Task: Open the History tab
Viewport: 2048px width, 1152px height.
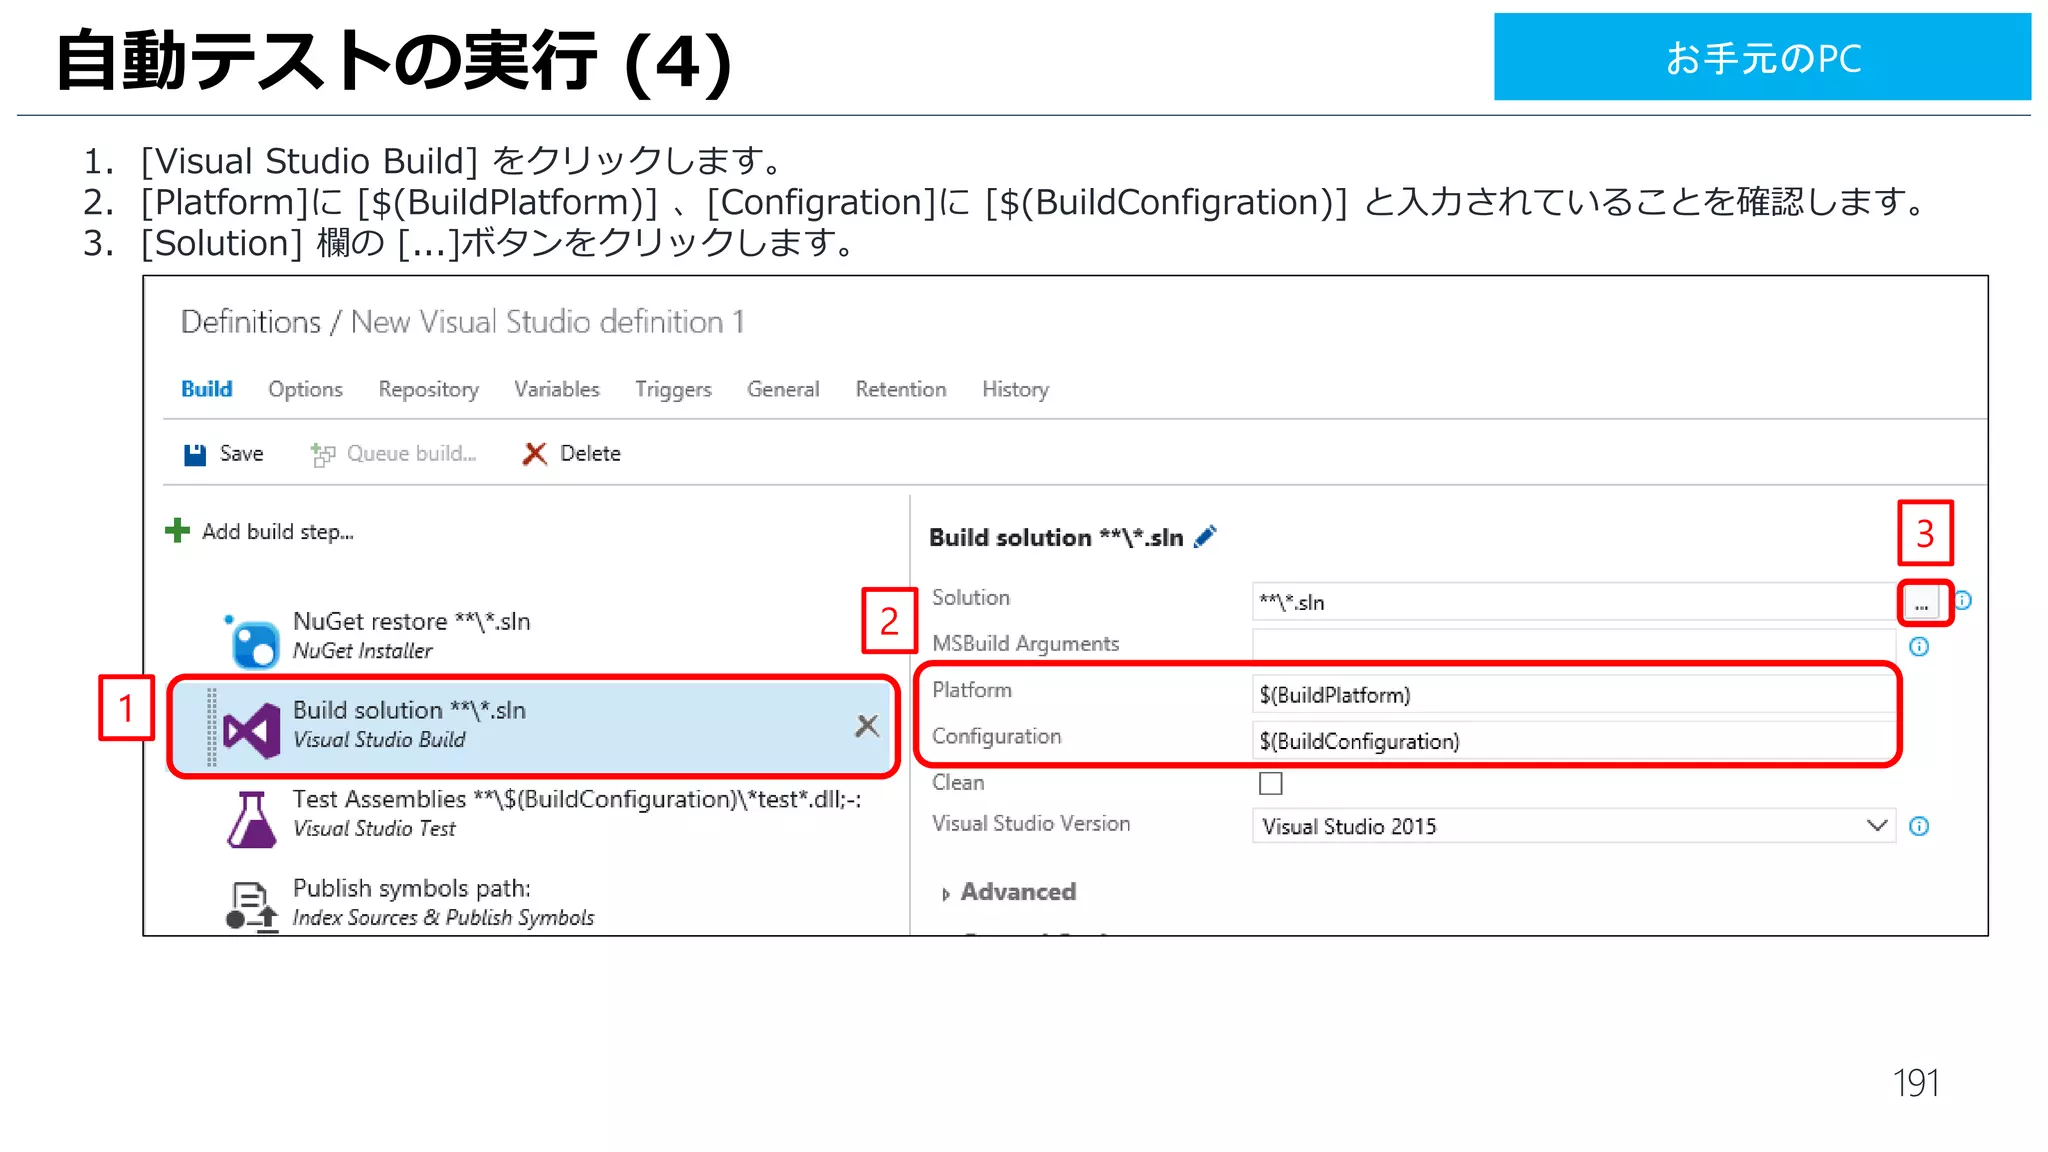Action: coord(1015,389)
